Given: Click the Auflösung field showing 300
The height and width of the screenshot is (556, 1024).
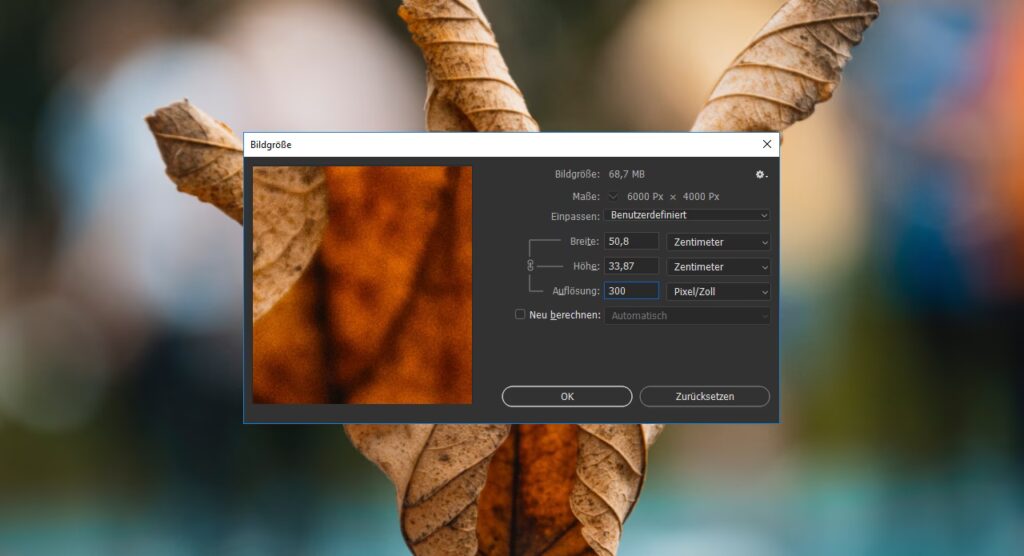Looking at the screenshot, I should tap(631, 291).
